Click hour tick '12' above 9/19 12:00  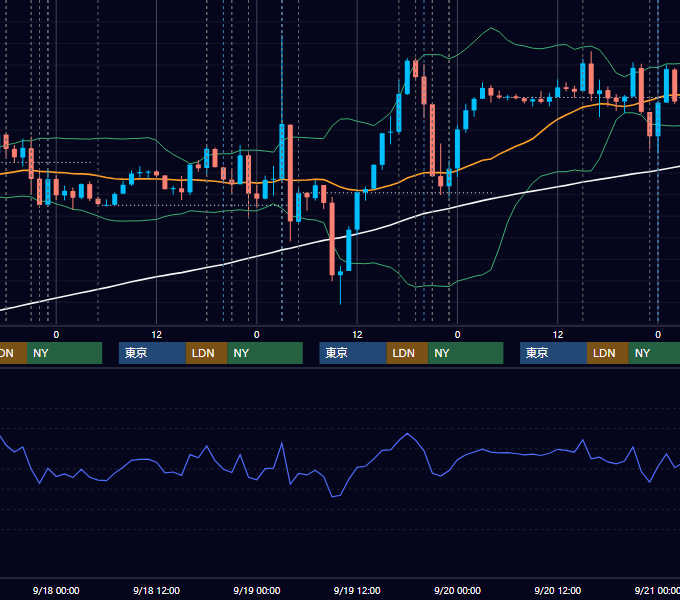357,335
